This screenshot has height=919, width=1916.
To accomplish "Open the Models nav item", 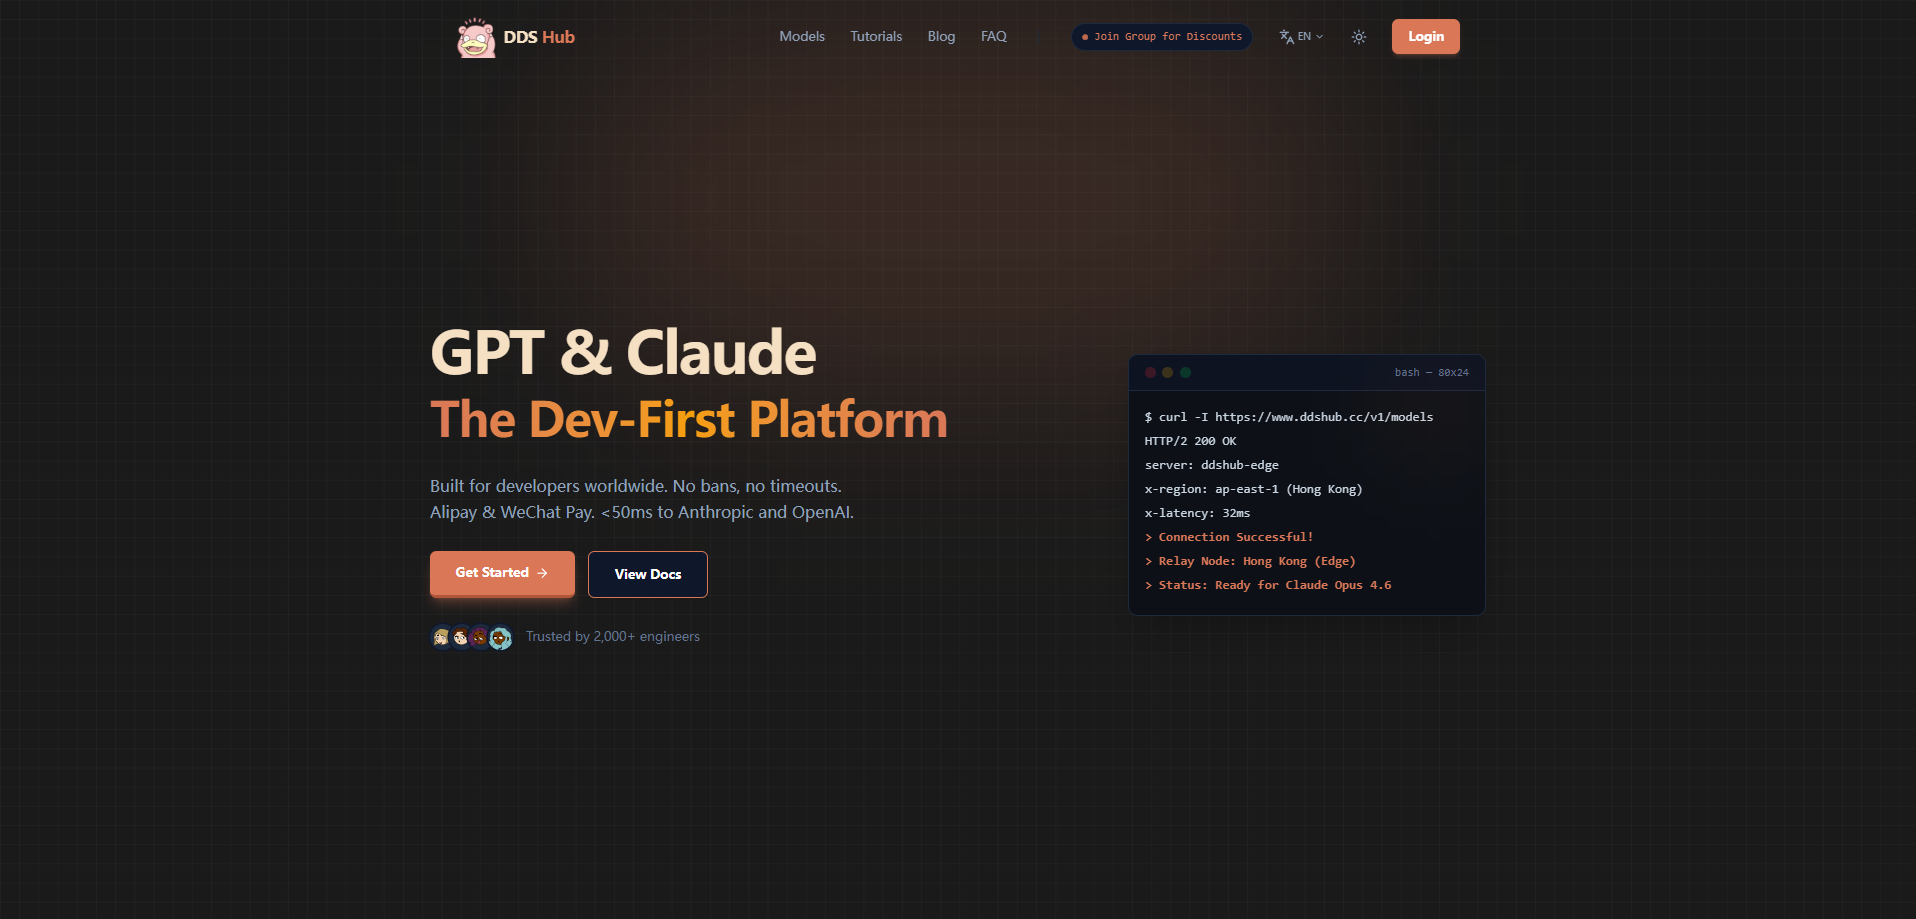I will pos(802,36).
